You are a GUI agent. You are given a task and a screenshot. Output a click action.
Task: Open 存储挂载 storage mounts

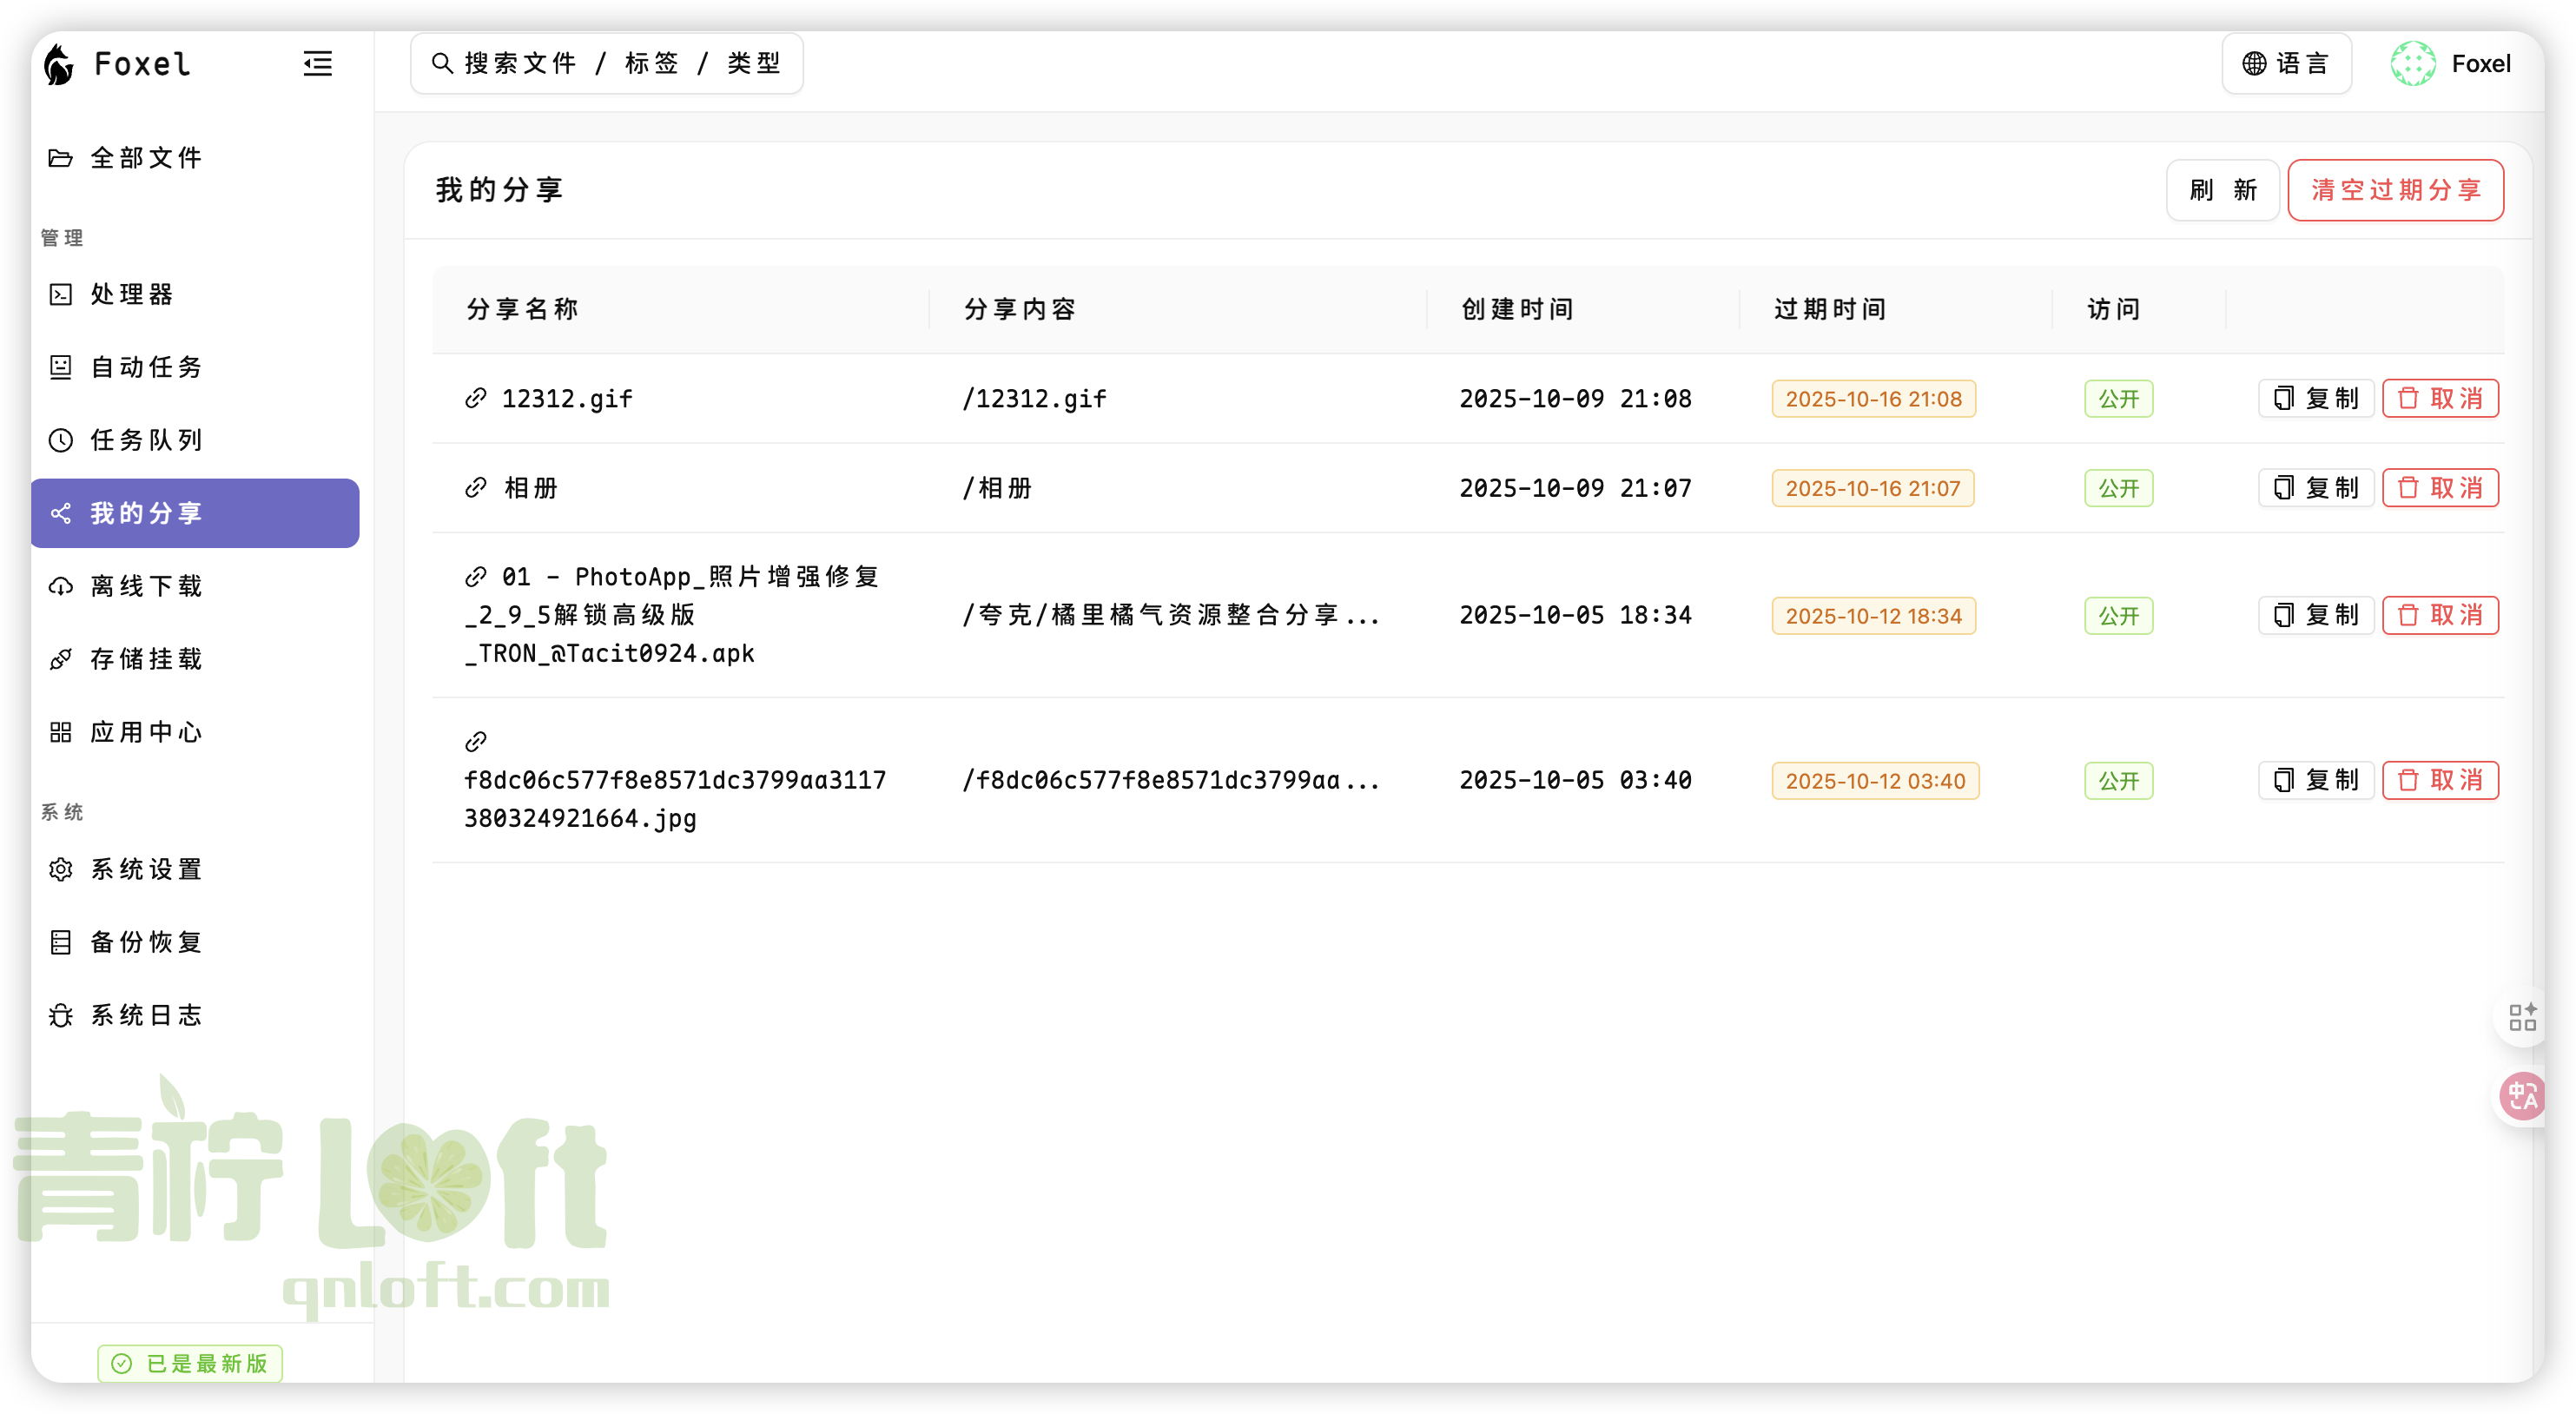click(146, 659)
